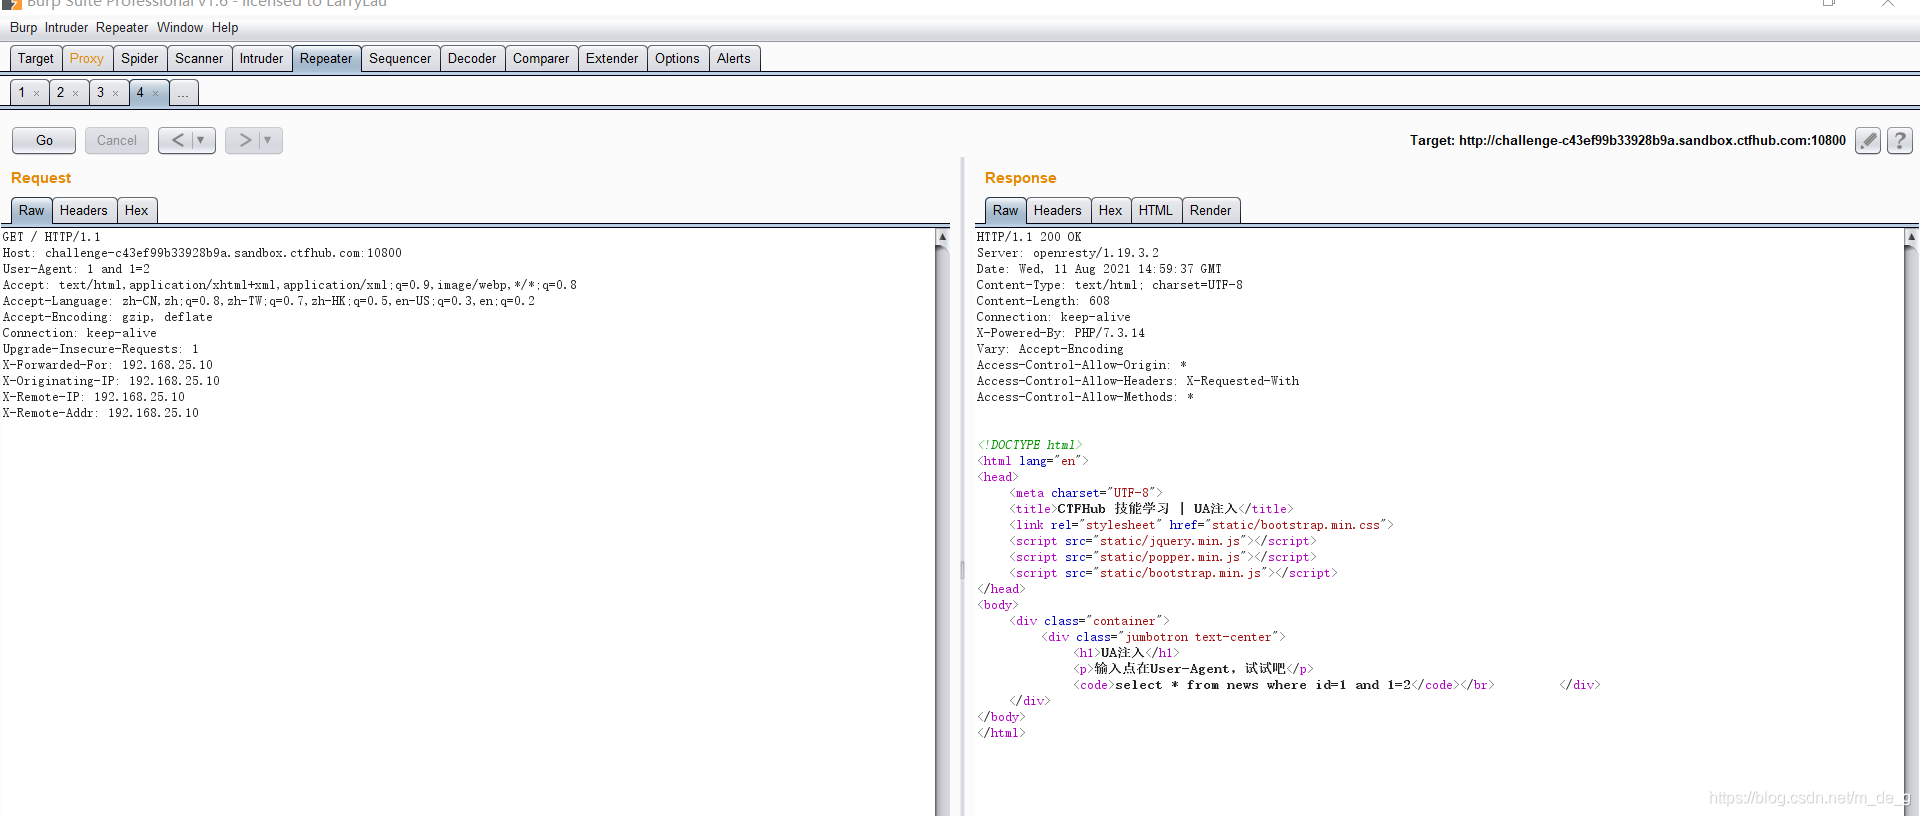Send the request with Go button
This screenshot has width=1920, height=816.
point(44,140)
